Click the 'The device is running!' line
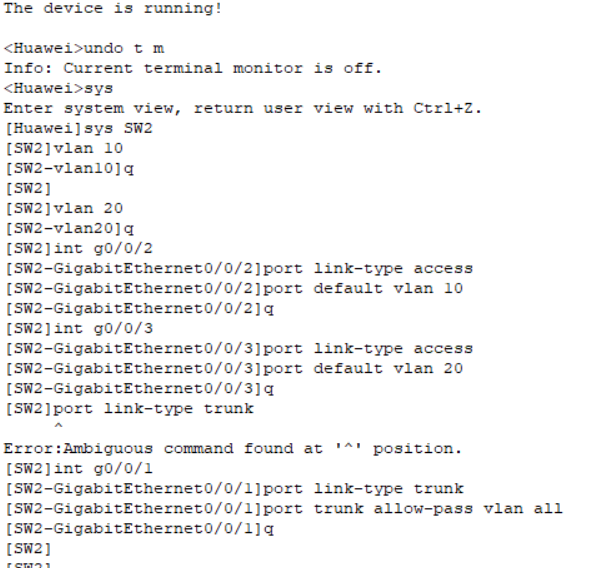 click(x=112, y=9)
